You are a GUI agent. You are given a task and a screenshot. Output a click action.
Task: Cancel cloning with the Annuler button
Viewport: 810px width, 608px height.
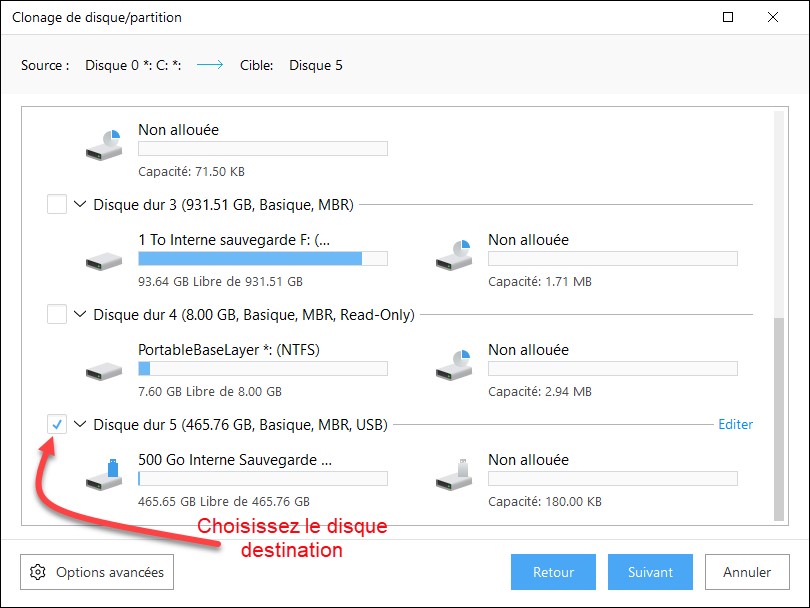746,573
